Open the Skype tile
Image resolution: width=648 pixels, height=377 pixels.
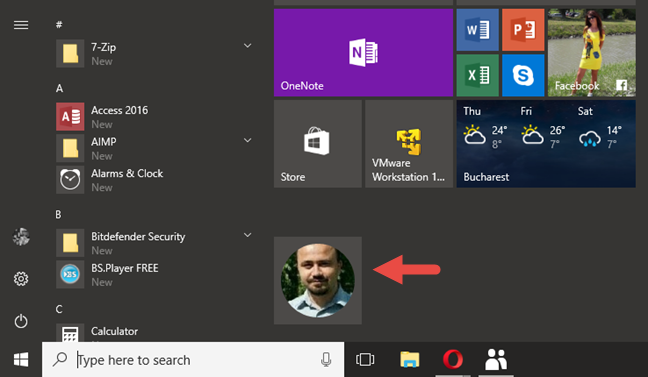(523, 76)
